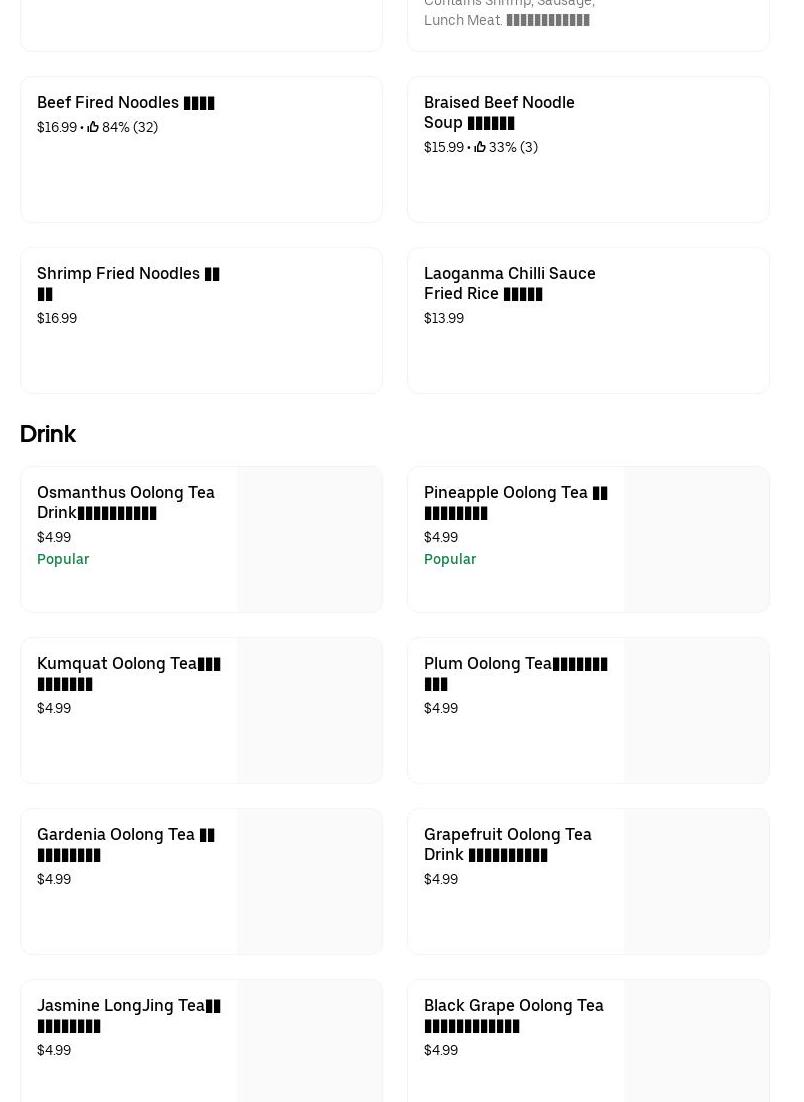Open the Plum Oolong Tea image
The width and height of the screenshot is (804, 1102).
coord(697,710)
